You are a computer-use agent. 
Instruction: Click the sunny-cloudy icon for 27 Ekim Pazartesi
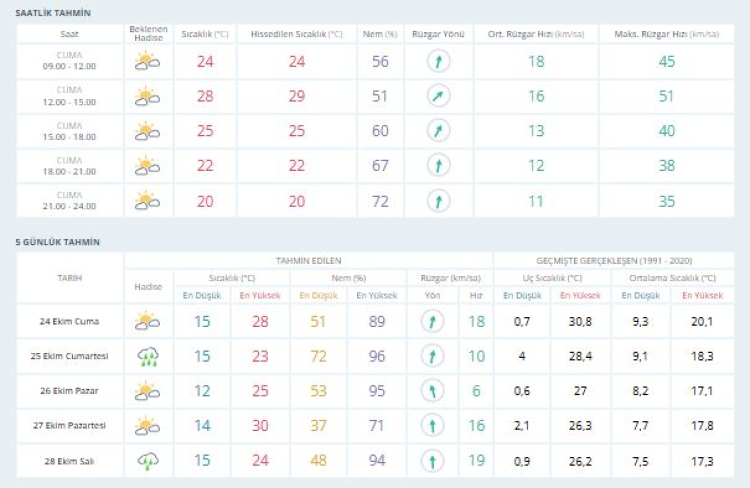pos(148,426)
